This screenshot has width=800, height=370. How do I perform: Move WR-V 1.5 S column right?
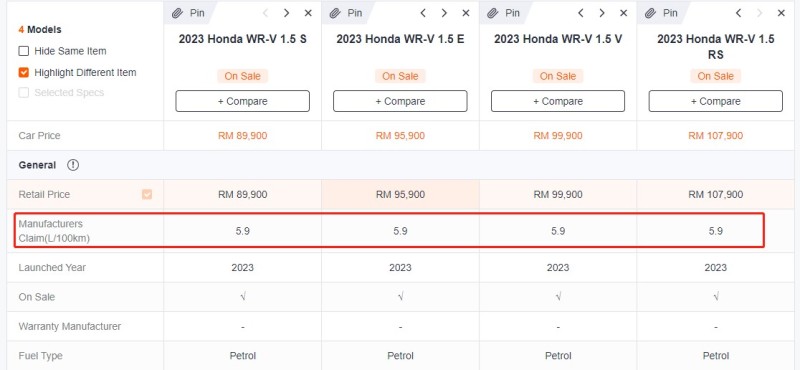pyautogui.click(x=287, y=13)
